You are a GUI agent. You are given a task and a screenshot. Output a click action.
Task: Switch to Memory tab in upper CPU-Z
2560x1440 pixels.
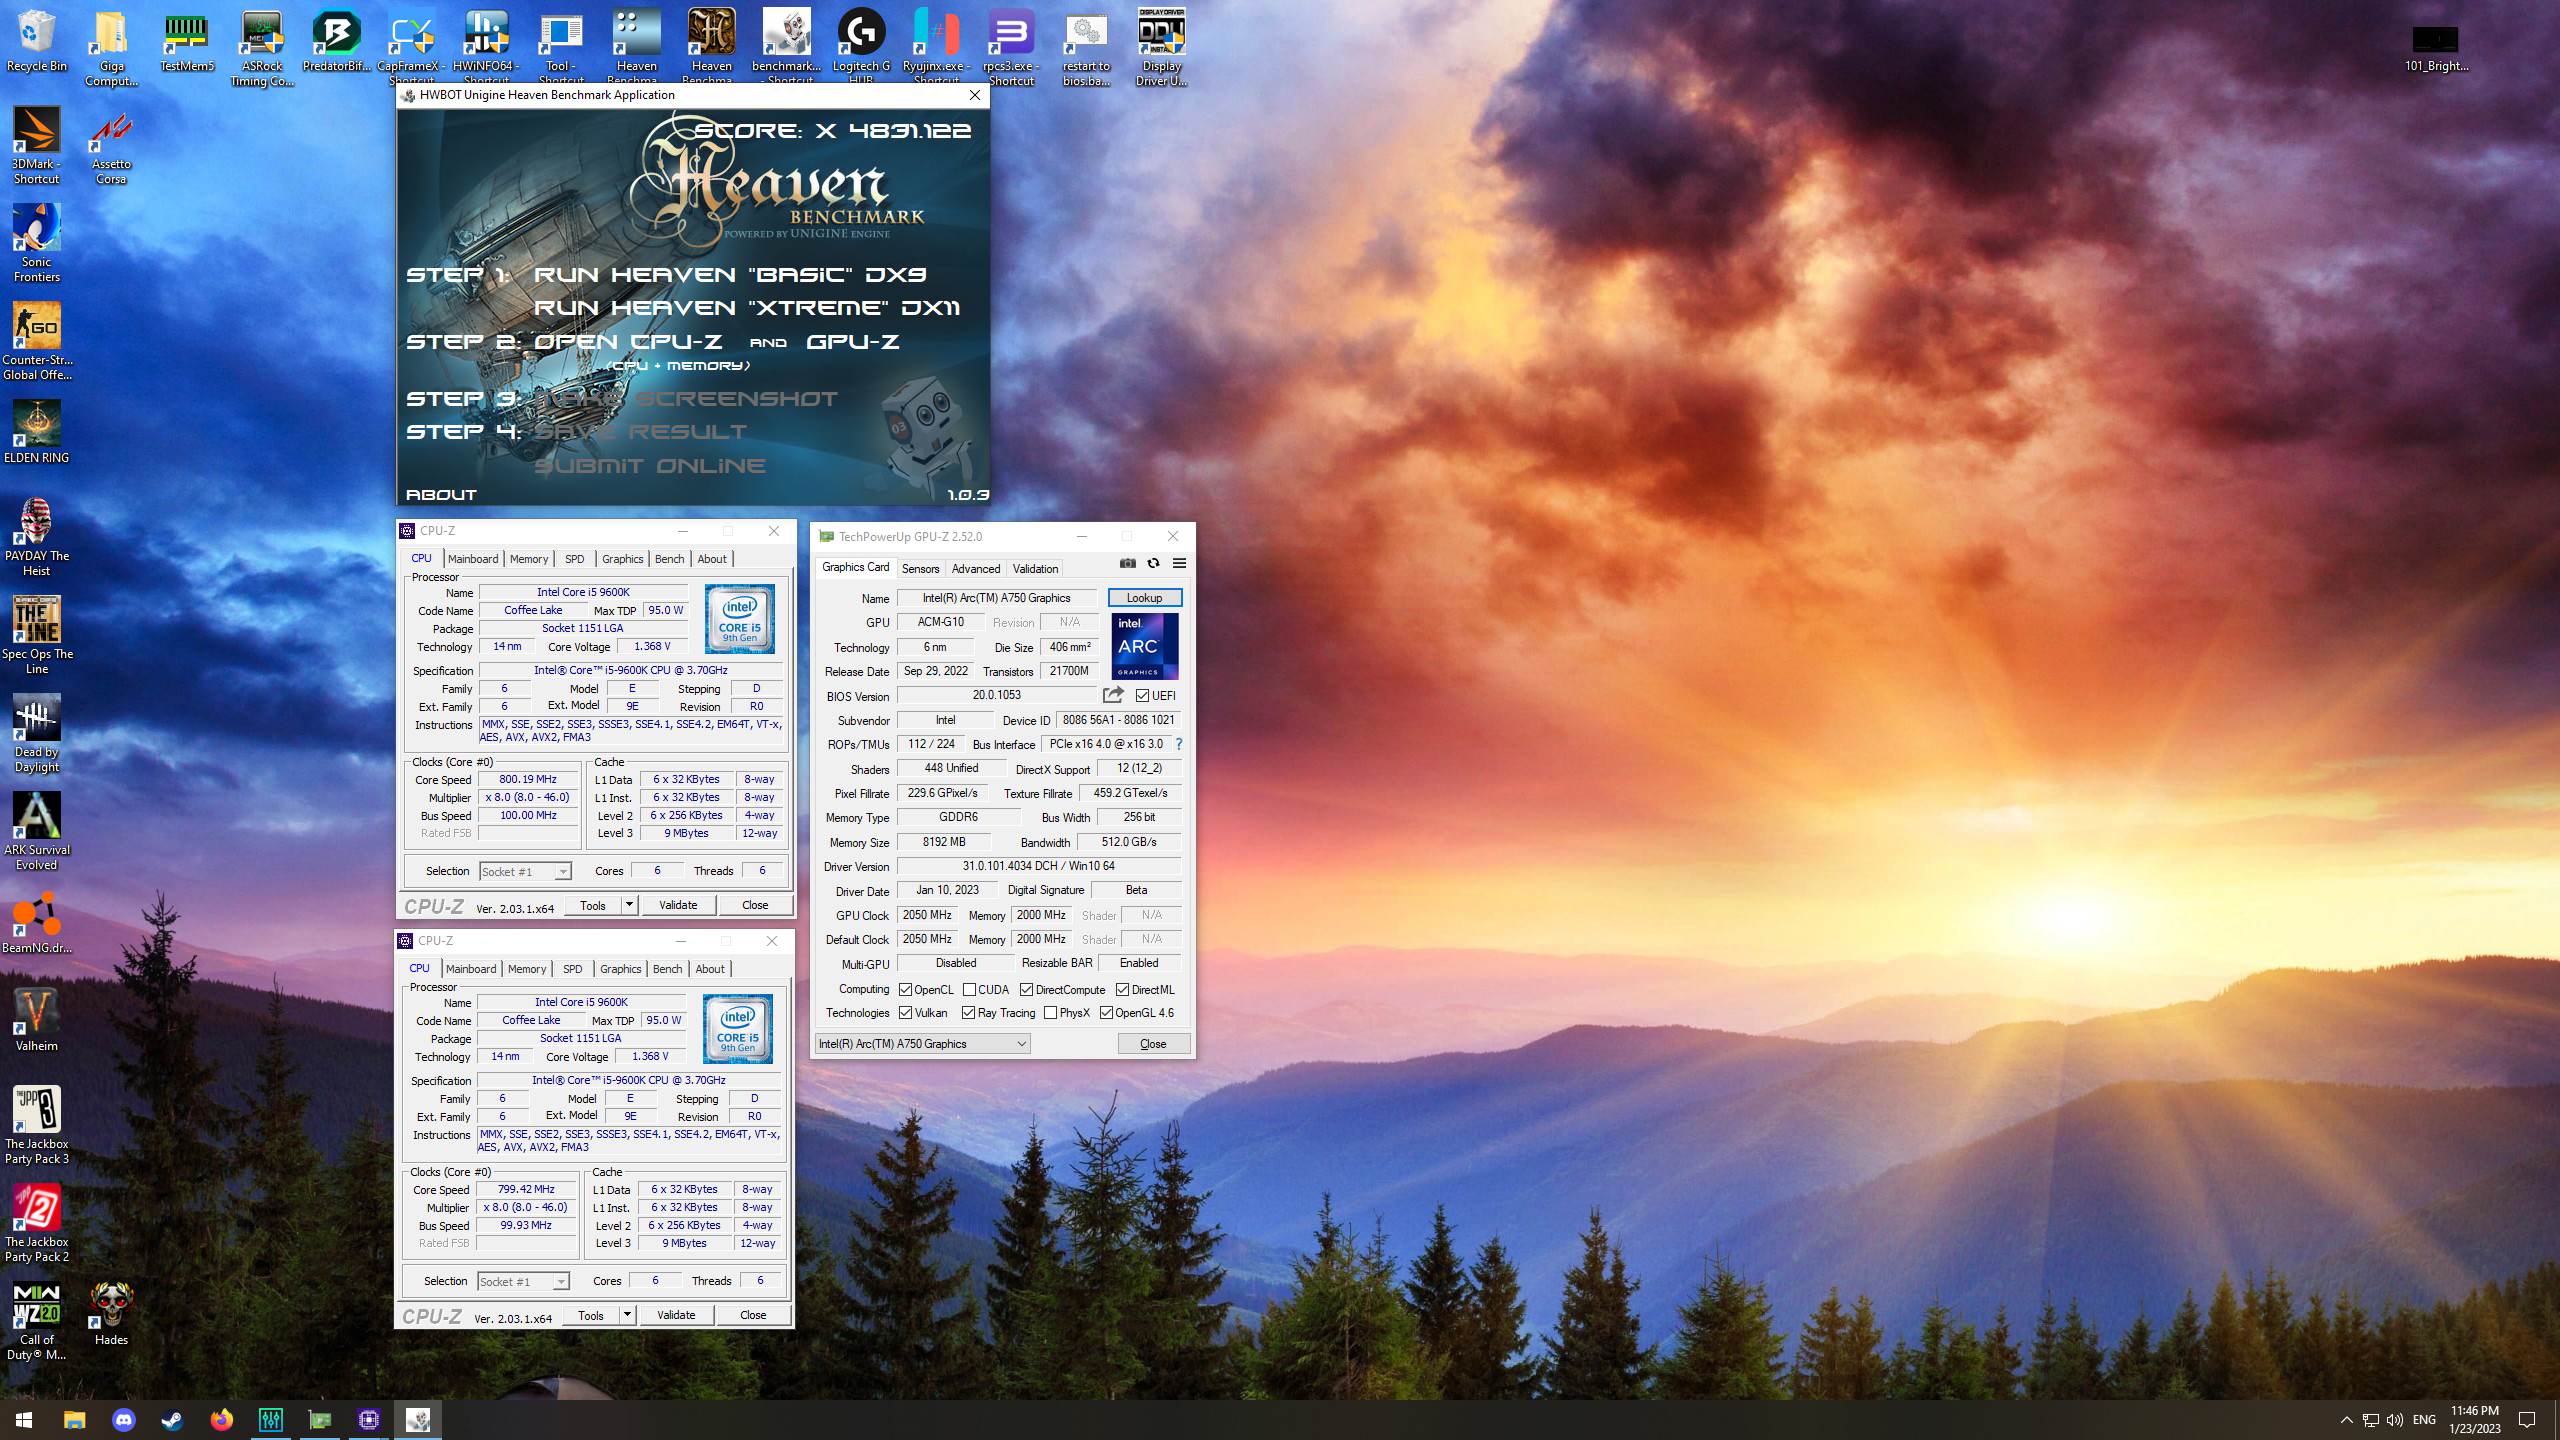coord(529,559)
